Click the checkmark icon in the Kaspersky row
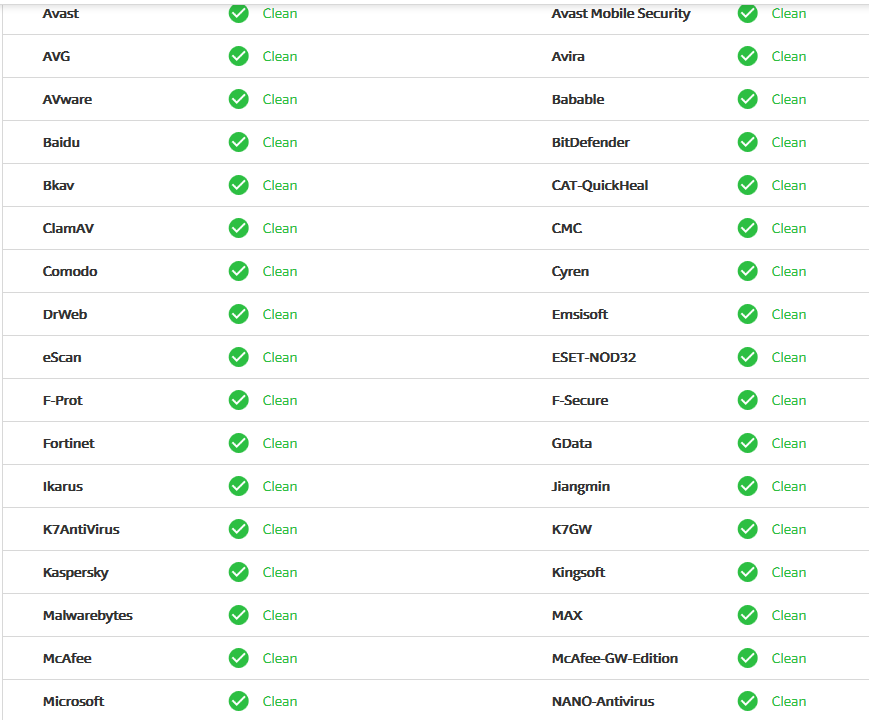Image resolution: width=869 pixels, height=720 pixels. [x=238, y=572]
